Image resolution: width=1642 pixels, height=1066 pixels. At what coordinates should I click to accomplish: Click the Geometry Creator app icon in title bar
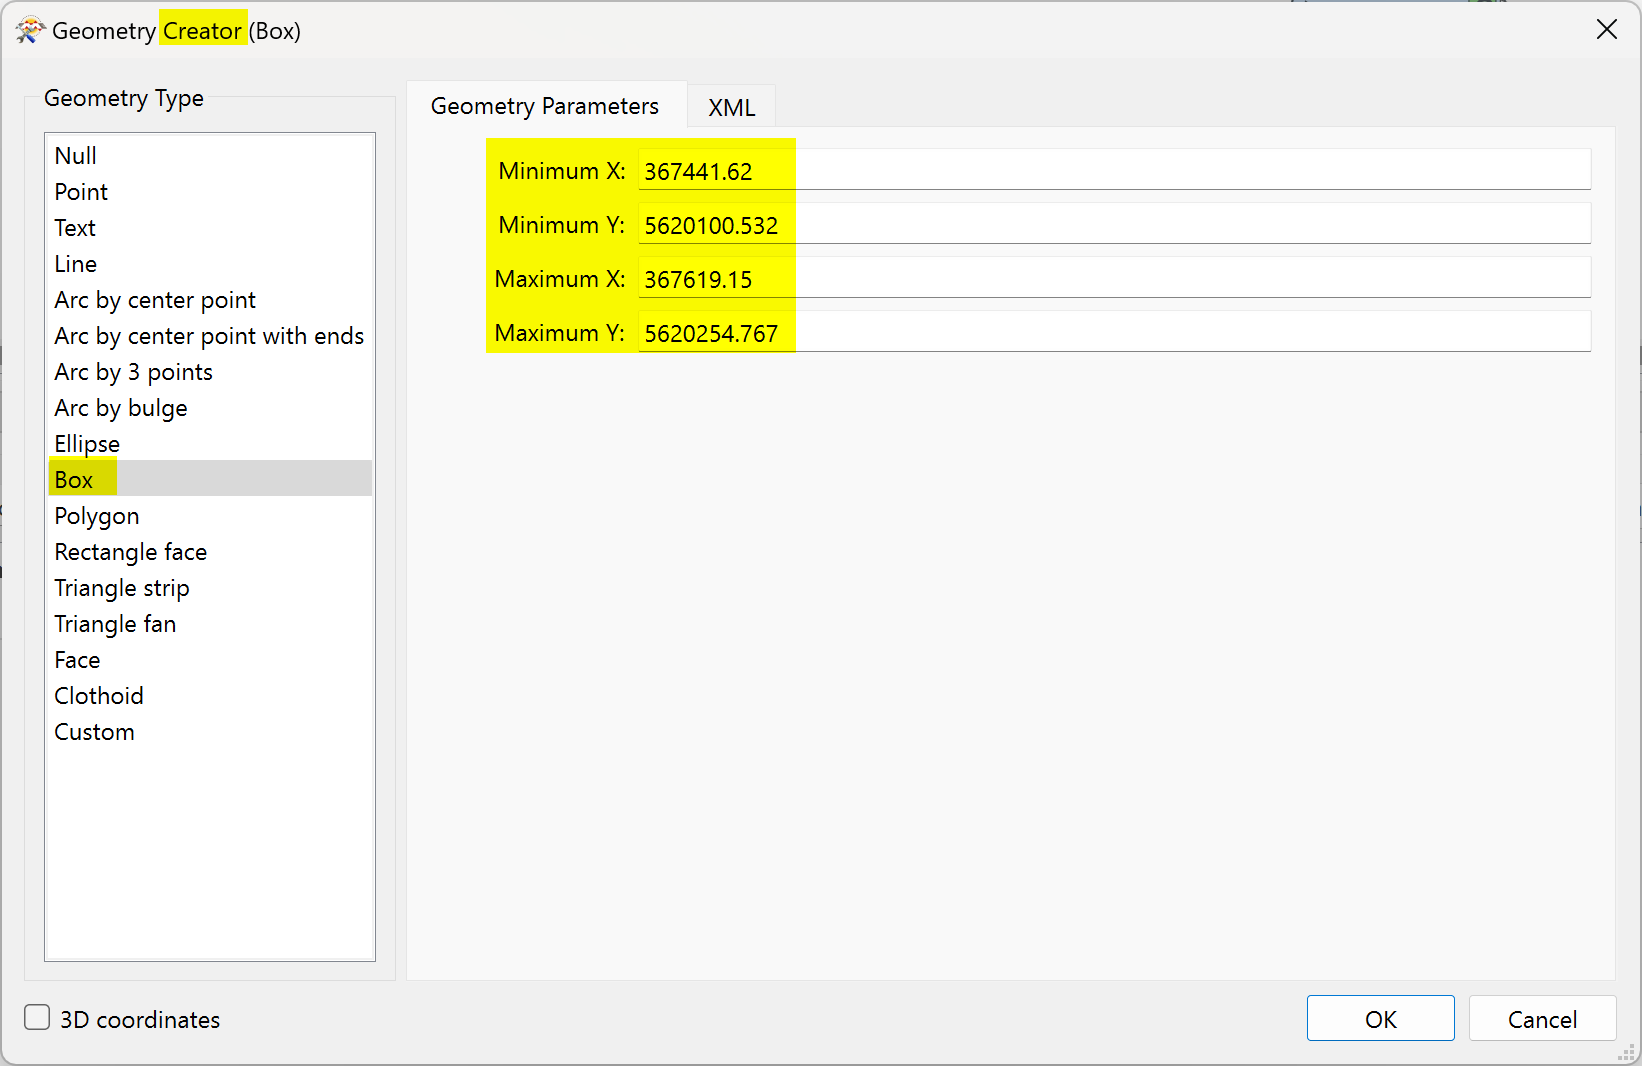(29, 31)
